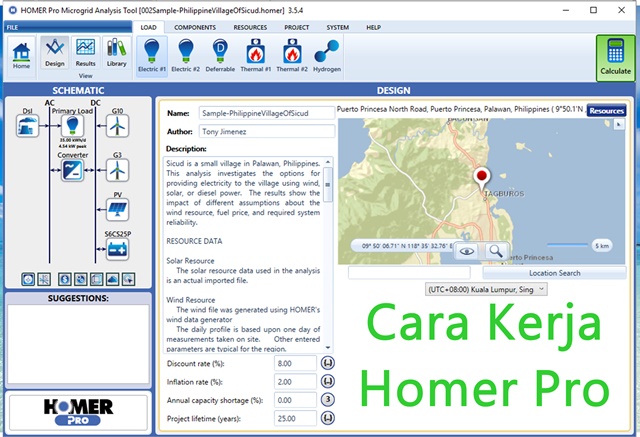Image resolution: width=640 pixels, height=437 pixels.
Task: Select the Thermal #1 load
Action: point(256,56)
